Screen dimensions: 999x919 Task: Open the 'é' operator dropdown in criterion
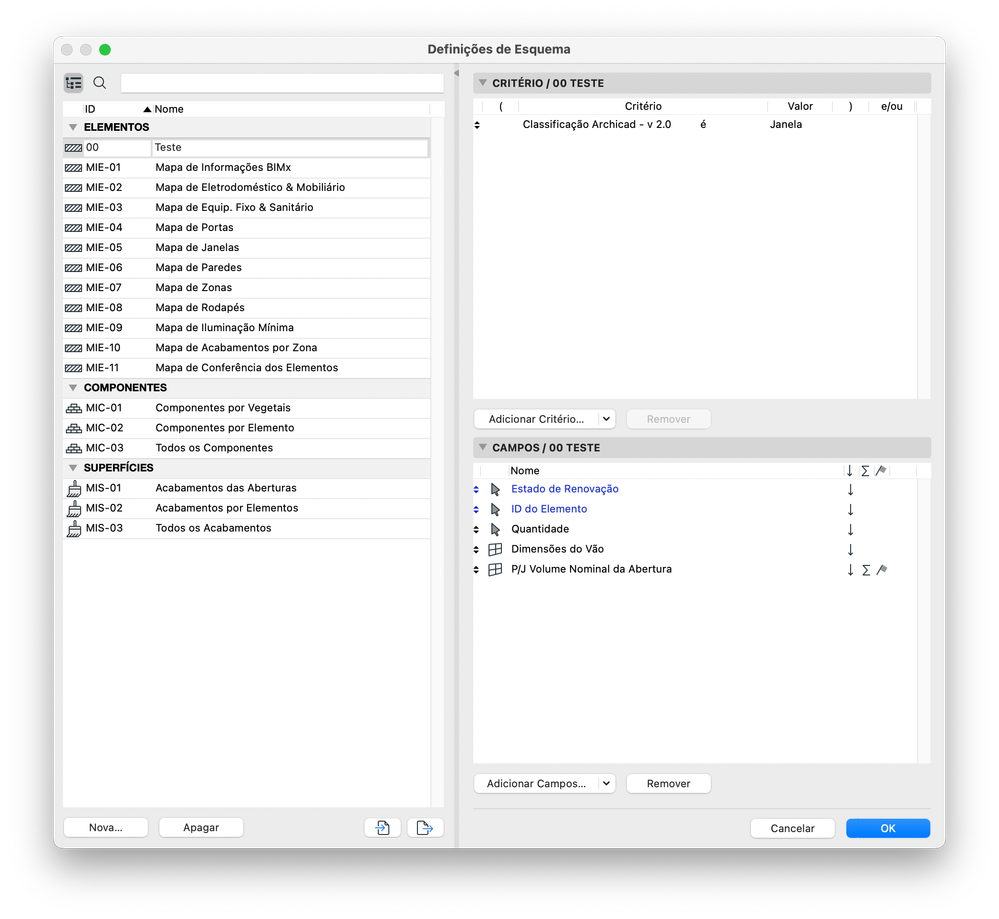pyautogui.click(x=703, y=125)
